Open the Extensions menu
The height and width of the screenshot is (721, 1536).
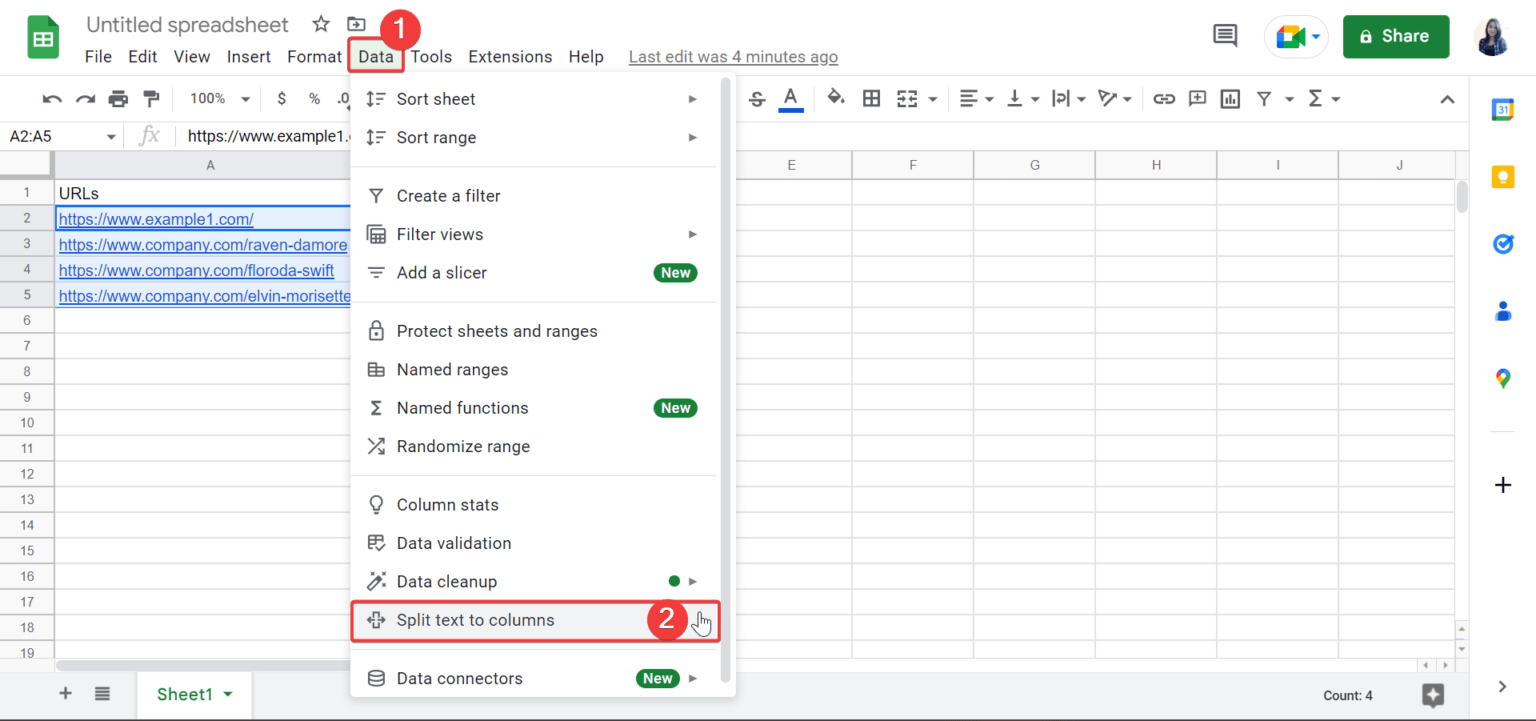(x=510, y=56)
